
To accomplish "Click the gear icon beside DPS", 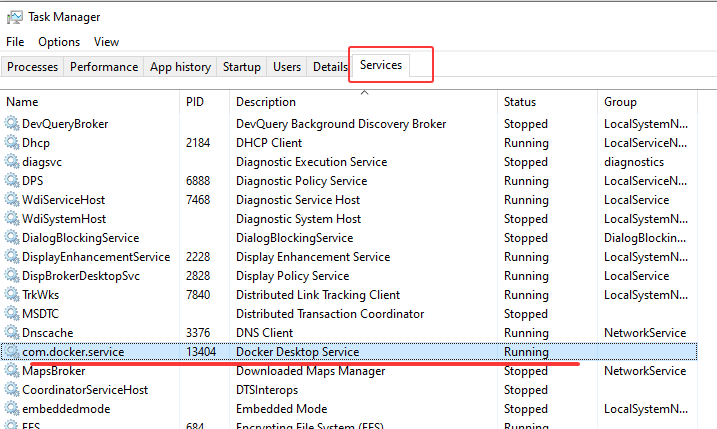I will [x=12, y=181].
